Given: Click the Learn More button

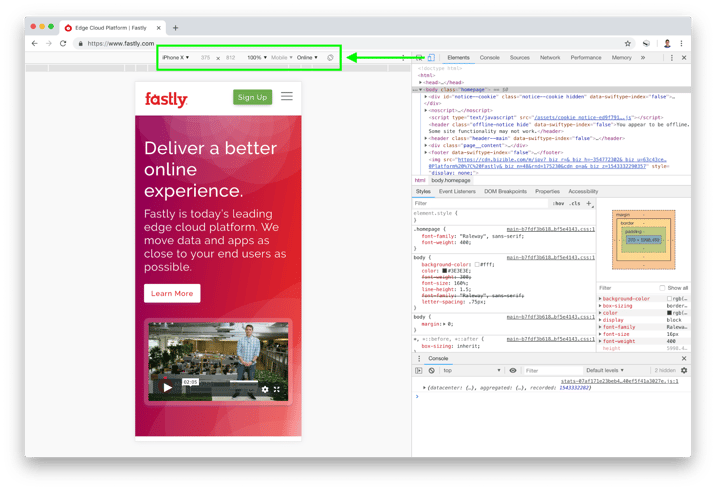Looking at the screenshot, I should point(172,293).
